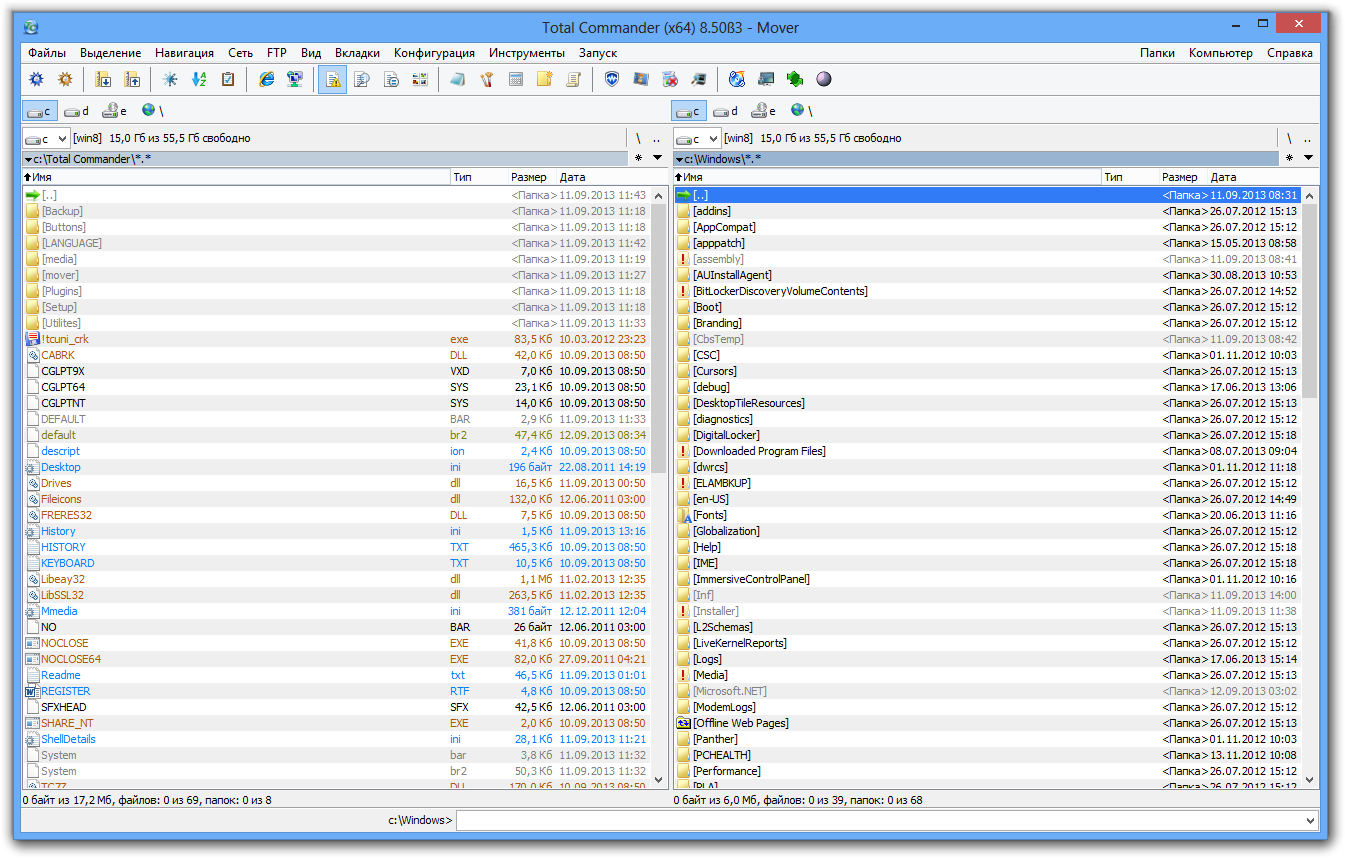Go to root in right panel

pos(1289,138)
